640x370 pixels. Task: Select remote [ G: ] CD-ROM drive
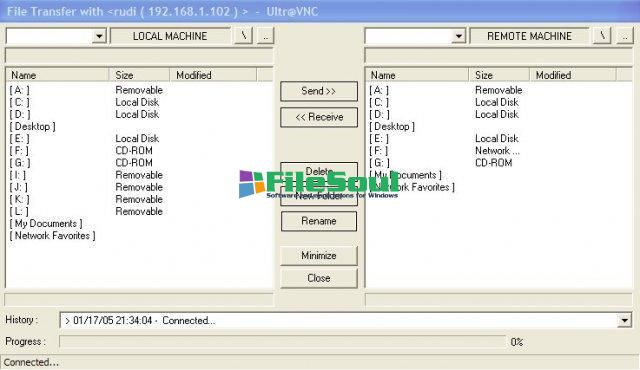(x=379, y=163)
